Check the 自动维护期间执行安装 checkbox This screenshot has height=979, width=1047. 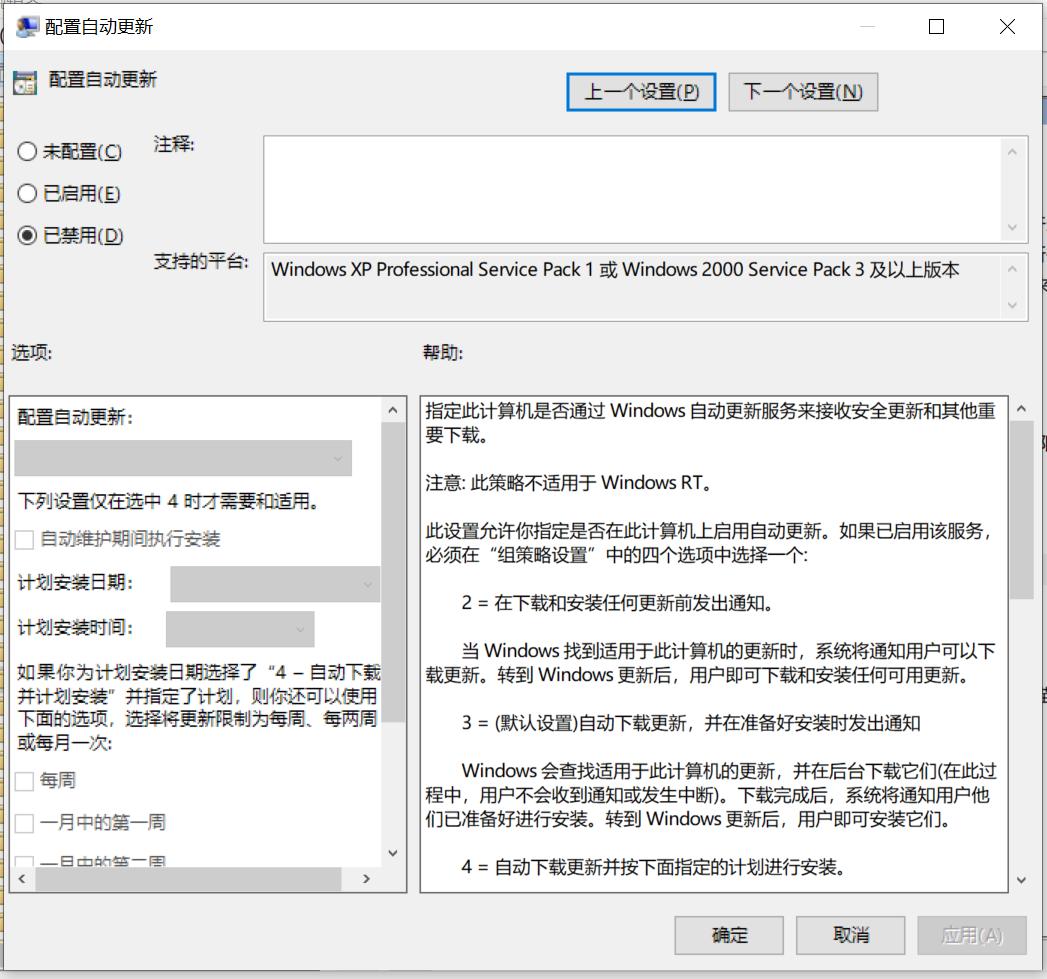point(22,539)
